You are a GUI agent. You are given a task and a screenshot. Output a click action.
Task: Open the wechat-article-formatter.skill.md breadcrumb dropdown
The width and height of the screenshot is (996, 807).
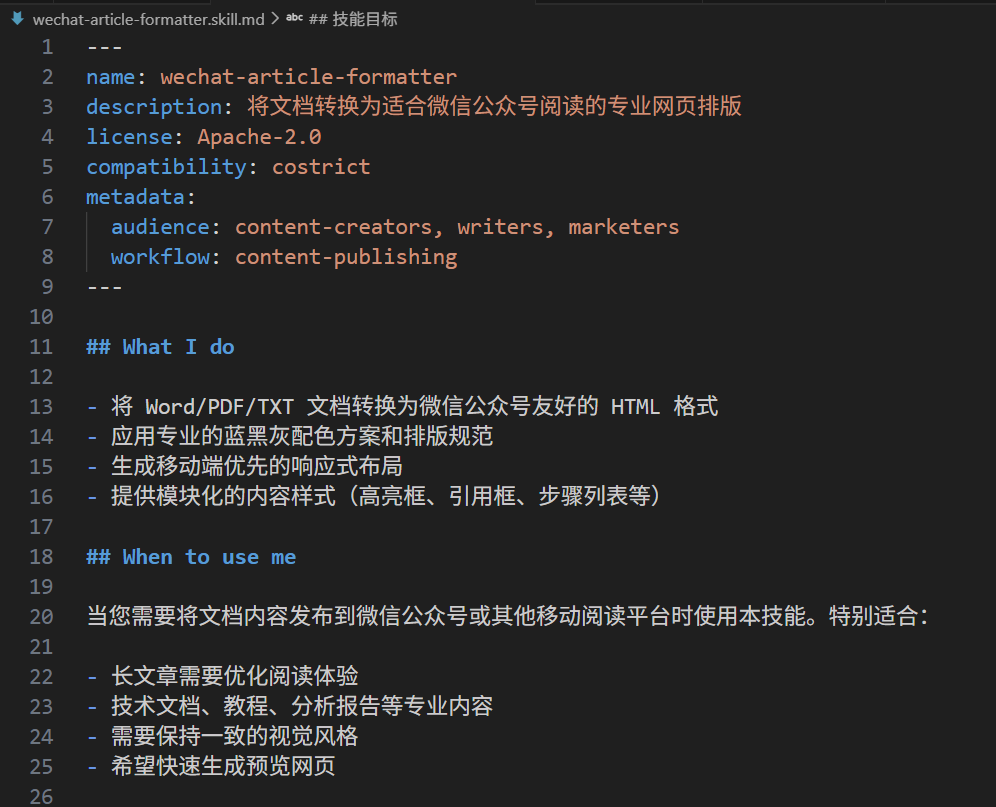[150, 19]
